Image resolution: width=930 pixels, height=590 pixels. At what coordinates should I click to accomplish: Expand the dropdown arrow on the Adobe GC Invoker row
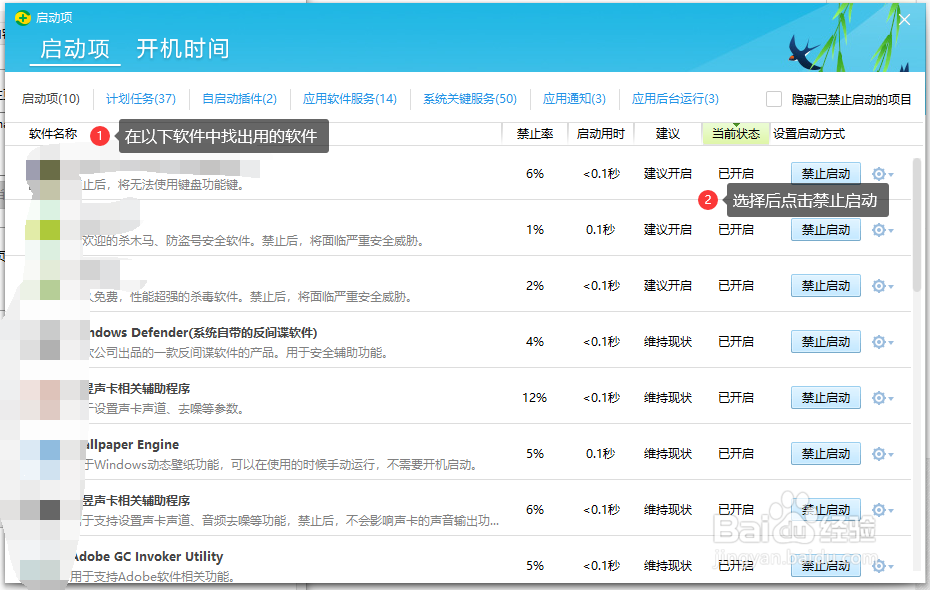(x=892, y=565)
